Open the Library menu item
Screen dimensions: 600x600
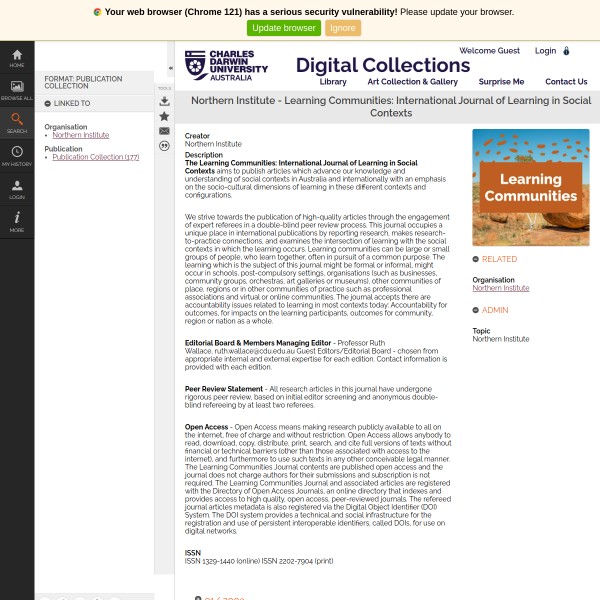click(333, 82)
